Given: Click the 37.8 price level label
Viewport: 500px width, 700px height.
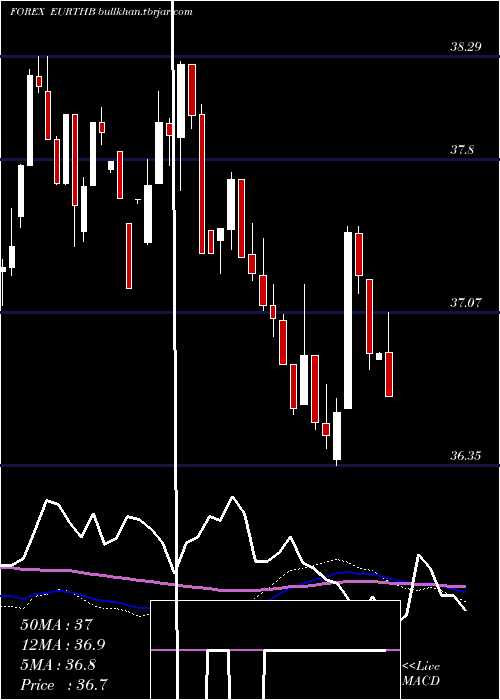Looking at the screenshot, I should pos(462,150).
